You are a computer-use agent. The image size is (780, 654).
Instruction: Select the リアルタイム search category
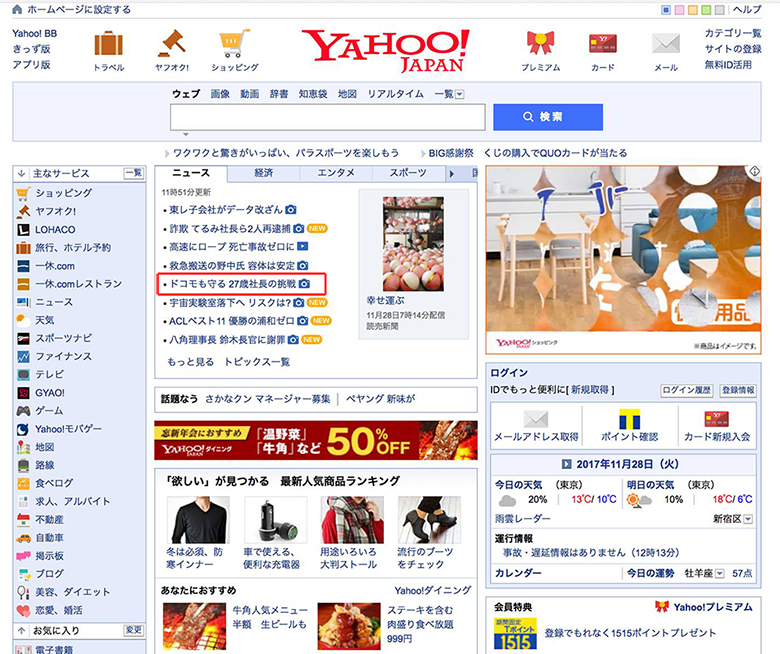(395, 94)
